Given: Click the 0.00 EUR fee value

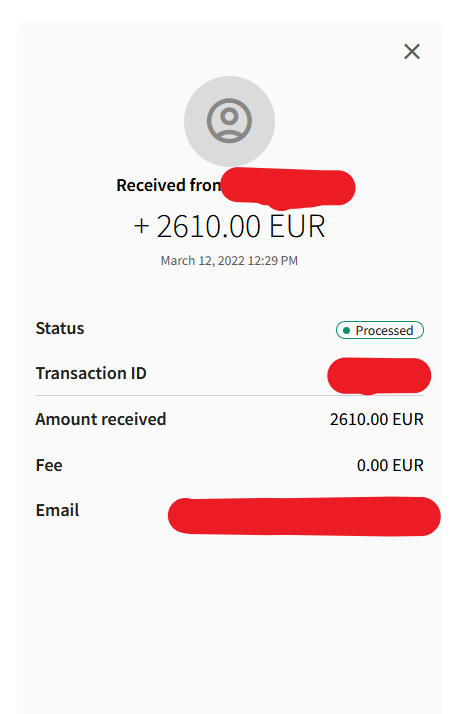Looking at the screenshot, I should coord(390,465).
